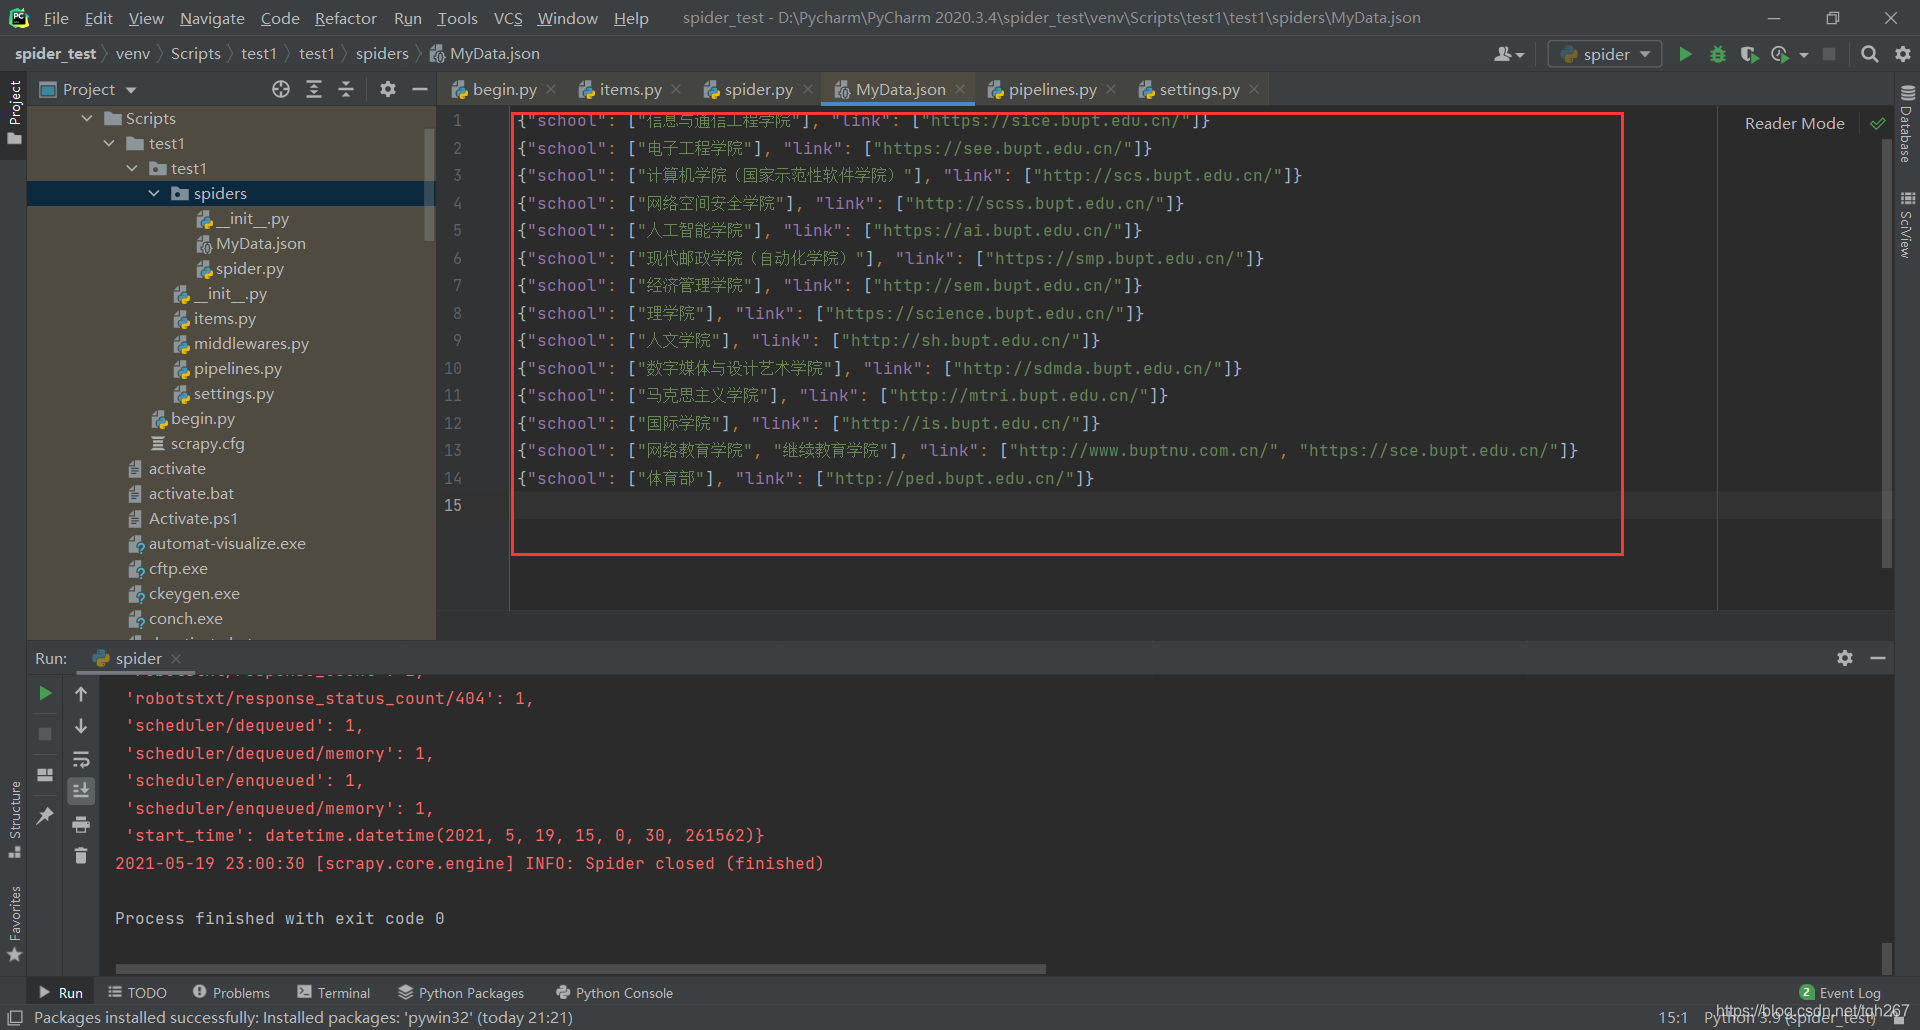Stop the process in the Run panel
Image resolution: width=1920 pixels, height=1030 pixels.
click(x=45, y=734)
